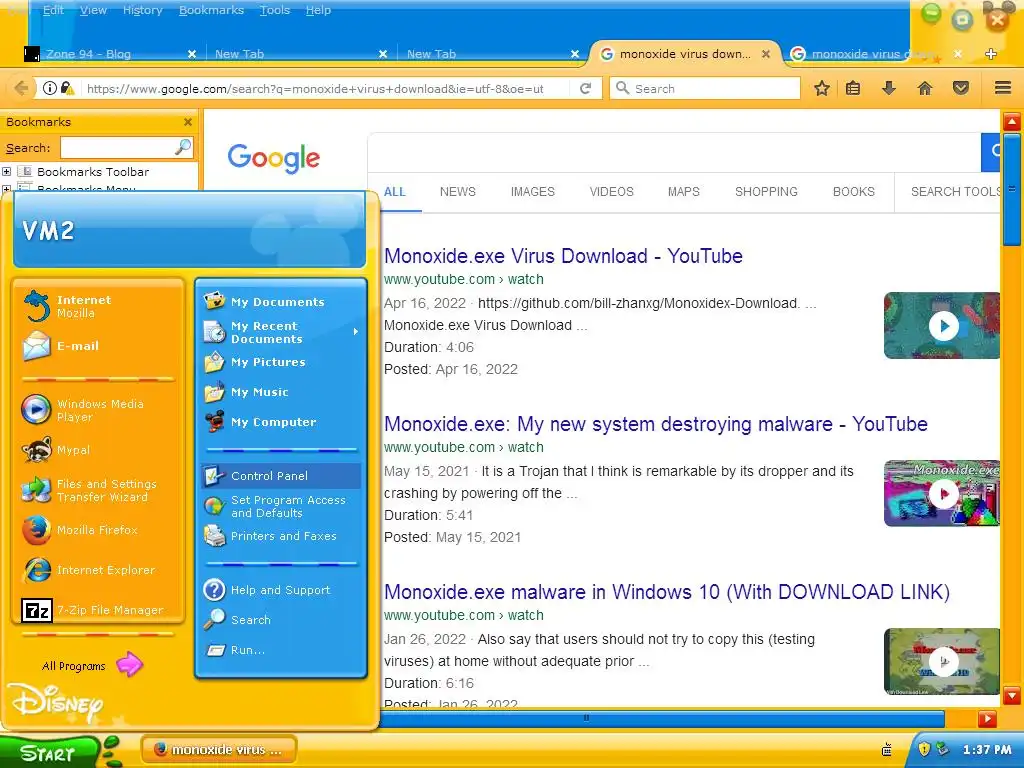Play second Monoxide.exe video thumbnail
Screen dimensions: 1024x768
[x=942, y=493]
